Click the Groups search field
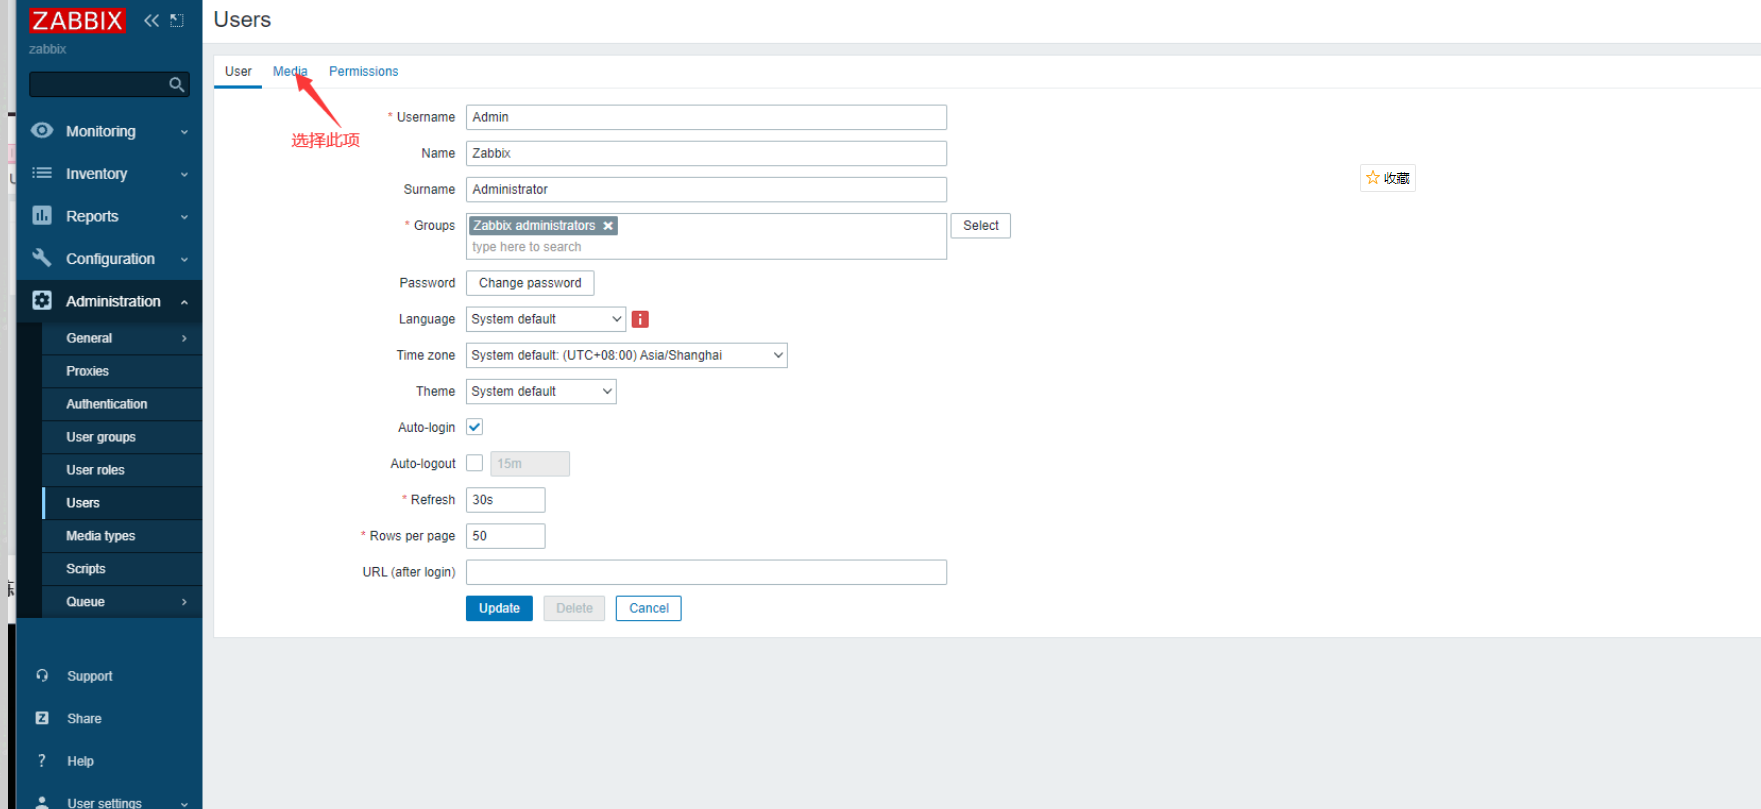The width and height of the screenshot is (1761, 809). pos(706,247)
